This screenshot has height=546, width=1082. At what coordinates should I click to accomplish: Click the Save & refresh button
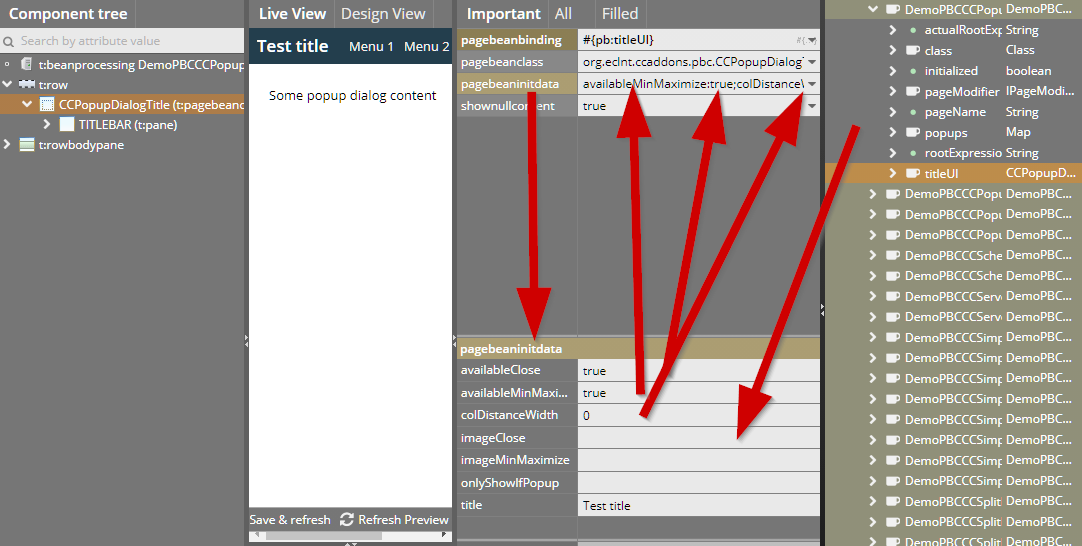[290, 520]
